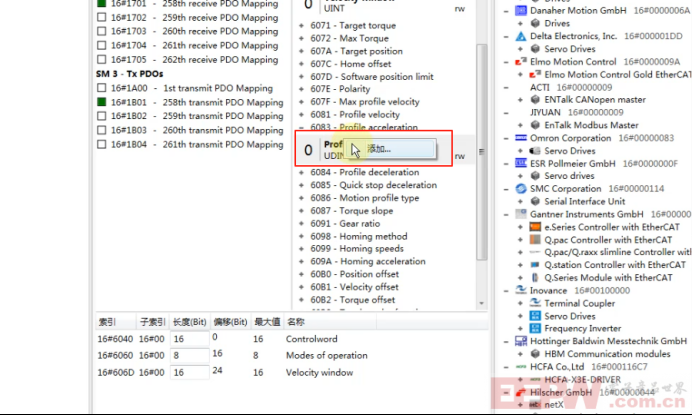This screenshot has height=415, width=692.
Task: Click the ESR Servo drives group icon
Action: point(535,176)
